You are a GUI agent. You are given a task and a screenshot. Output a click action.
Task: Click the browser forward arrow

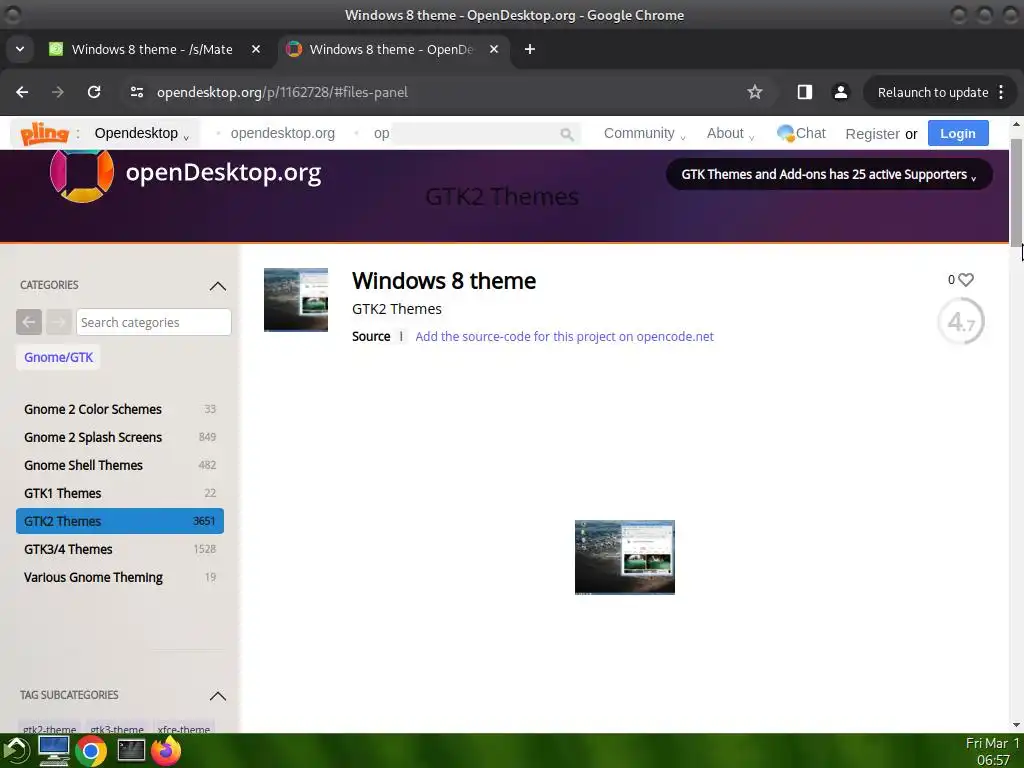point(57,92)
